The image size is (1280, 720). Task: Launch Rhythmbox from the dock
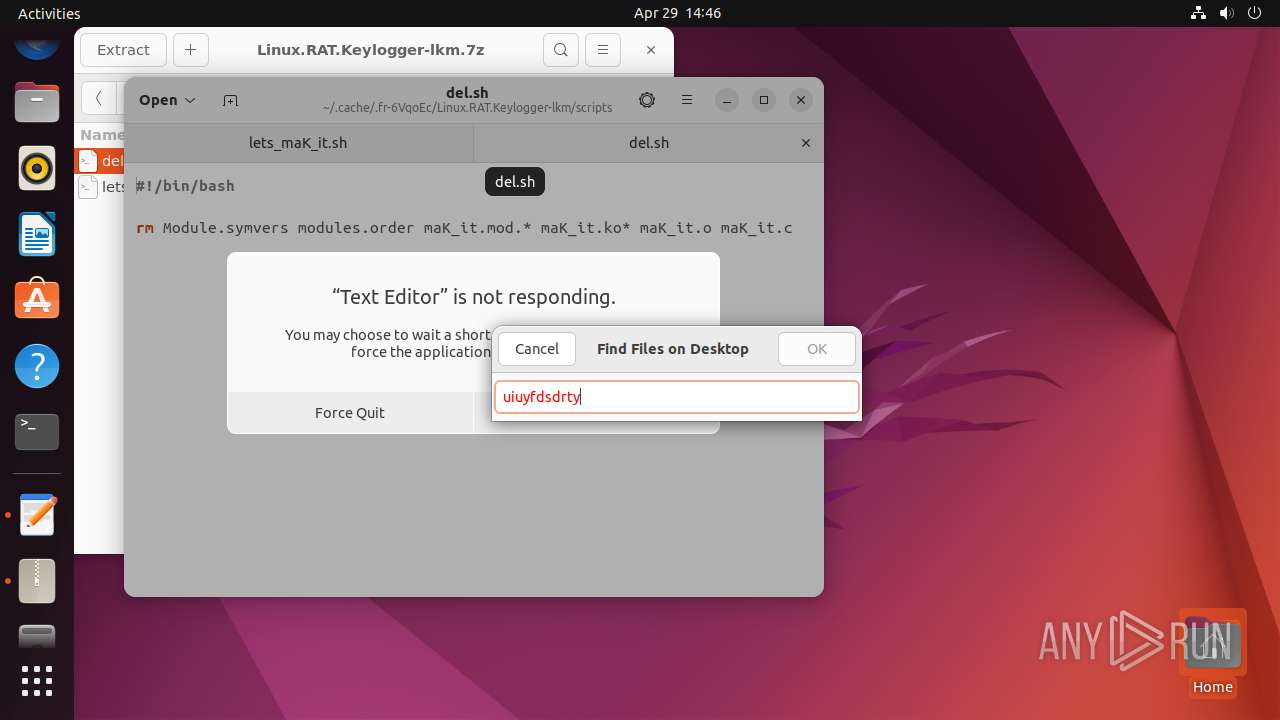(37, 168)
